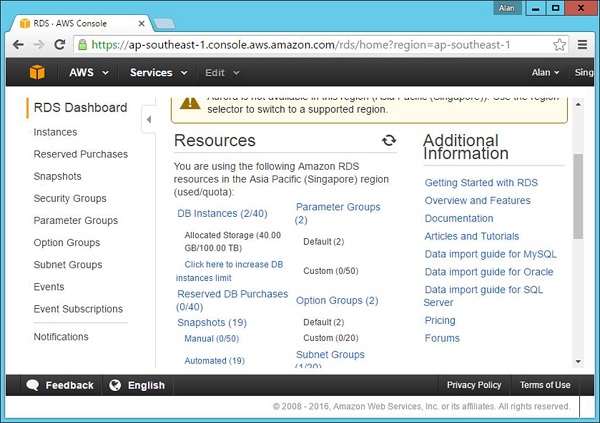
Task: Open the Services dropdown menu
Action: (x=158, y=72)
